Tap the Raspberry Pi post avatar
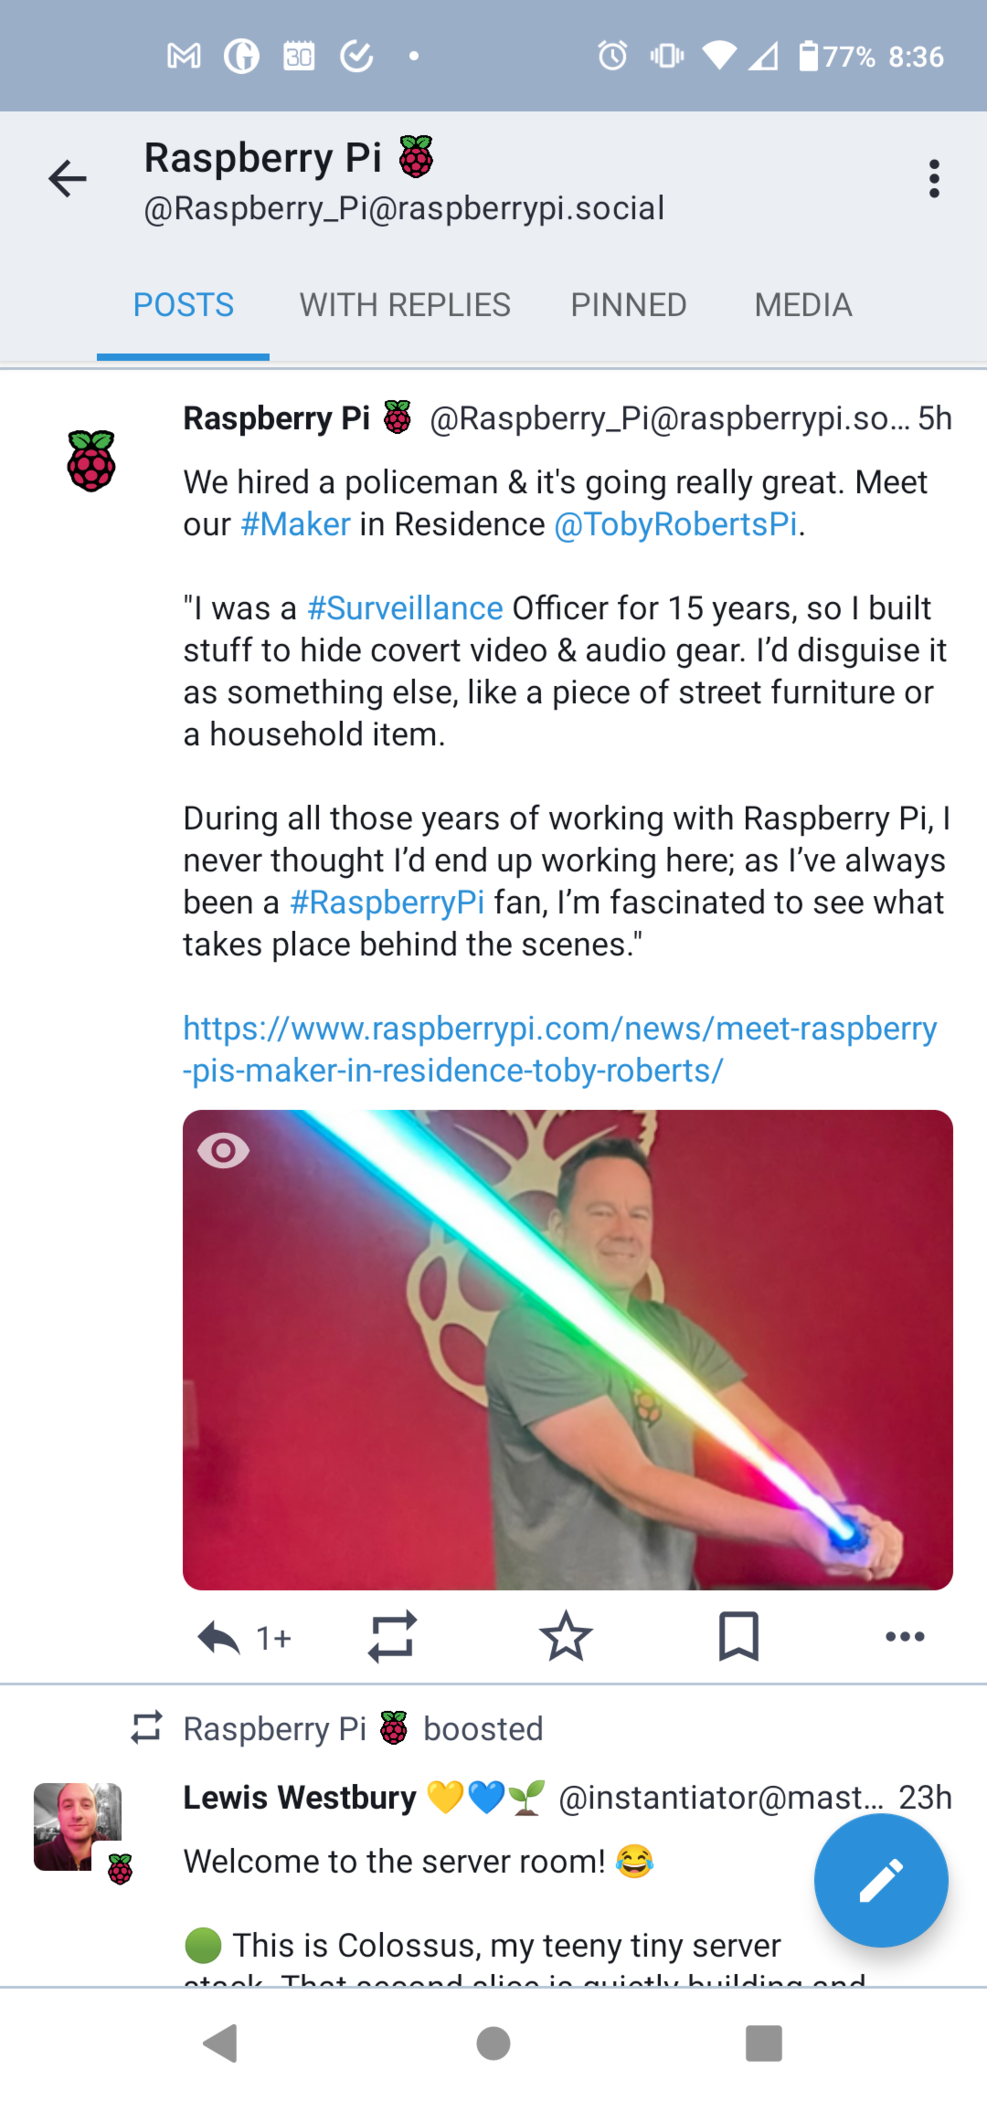Screen dimensions: 987x2101 [x=91, y=461]
